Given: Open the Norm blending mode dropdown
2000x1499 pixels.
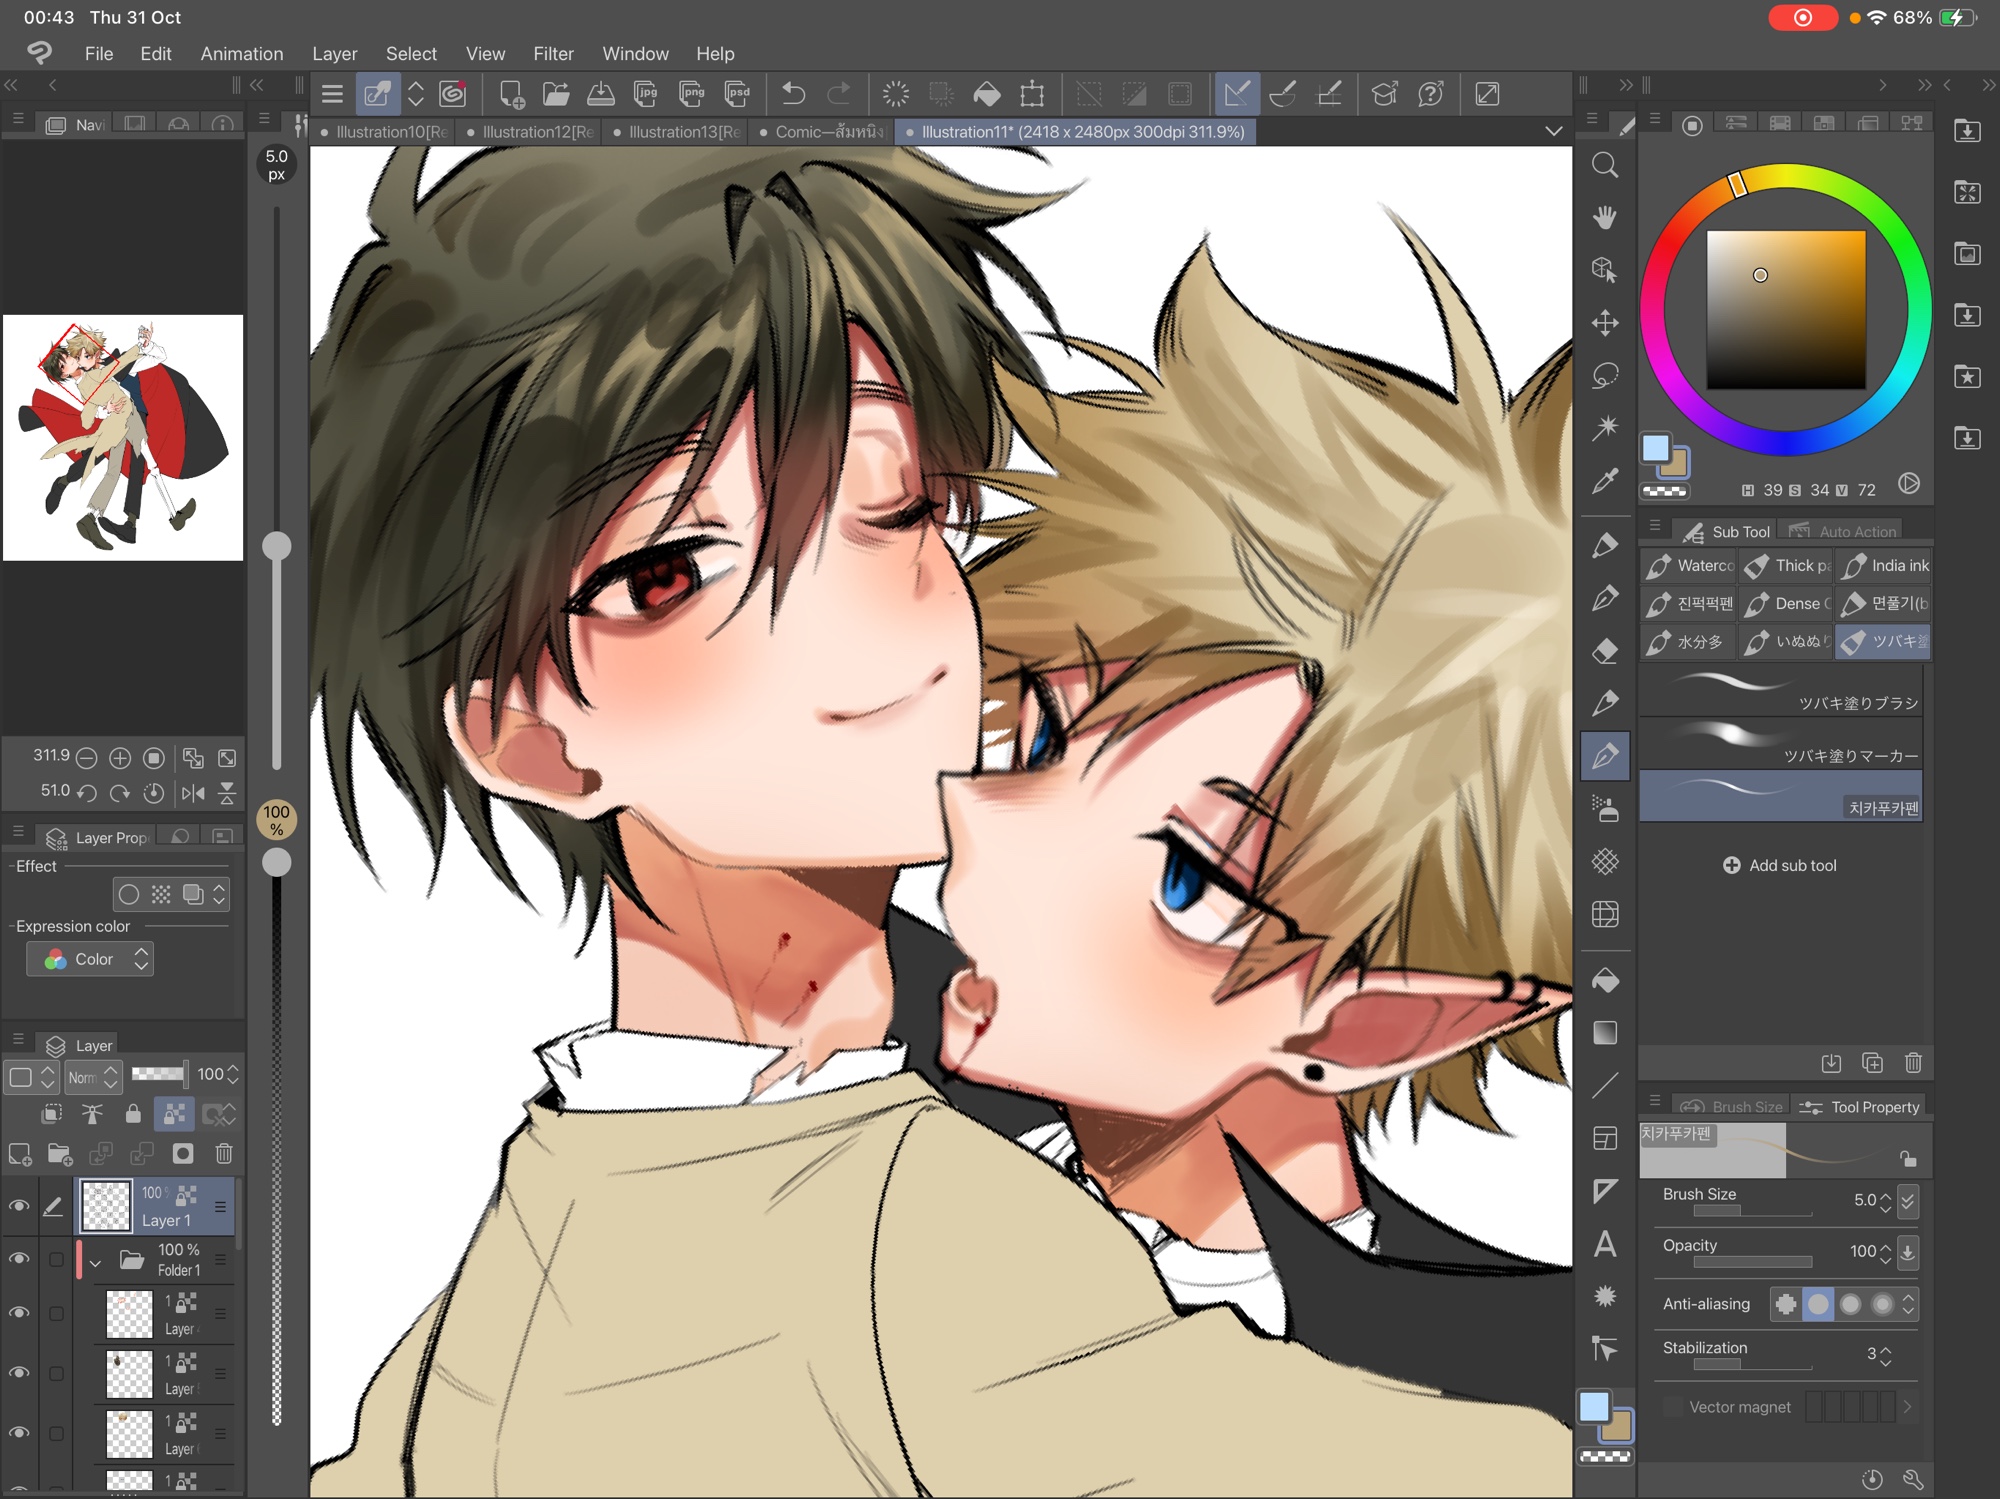Looking at the screenshot, I should click(93, 1076).
